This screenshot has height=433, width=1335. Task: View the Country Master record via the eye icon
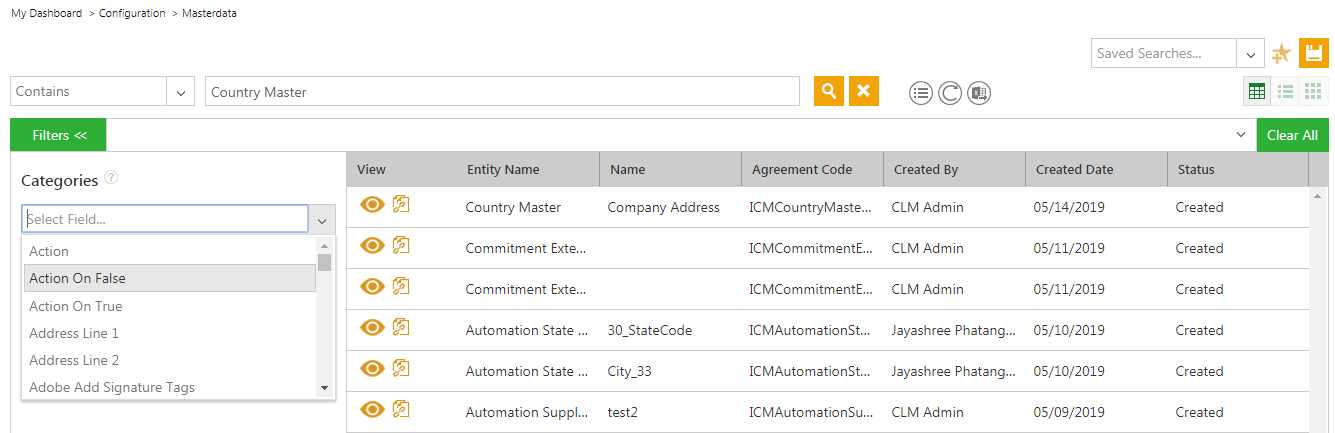(x=372, y=205)
